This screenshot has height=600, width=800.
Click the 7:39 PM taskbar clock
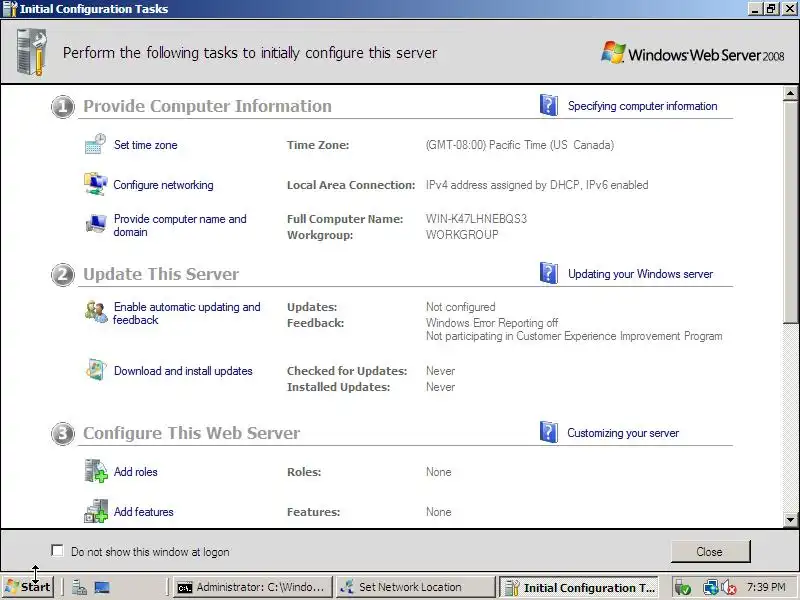tap(766, 587)
